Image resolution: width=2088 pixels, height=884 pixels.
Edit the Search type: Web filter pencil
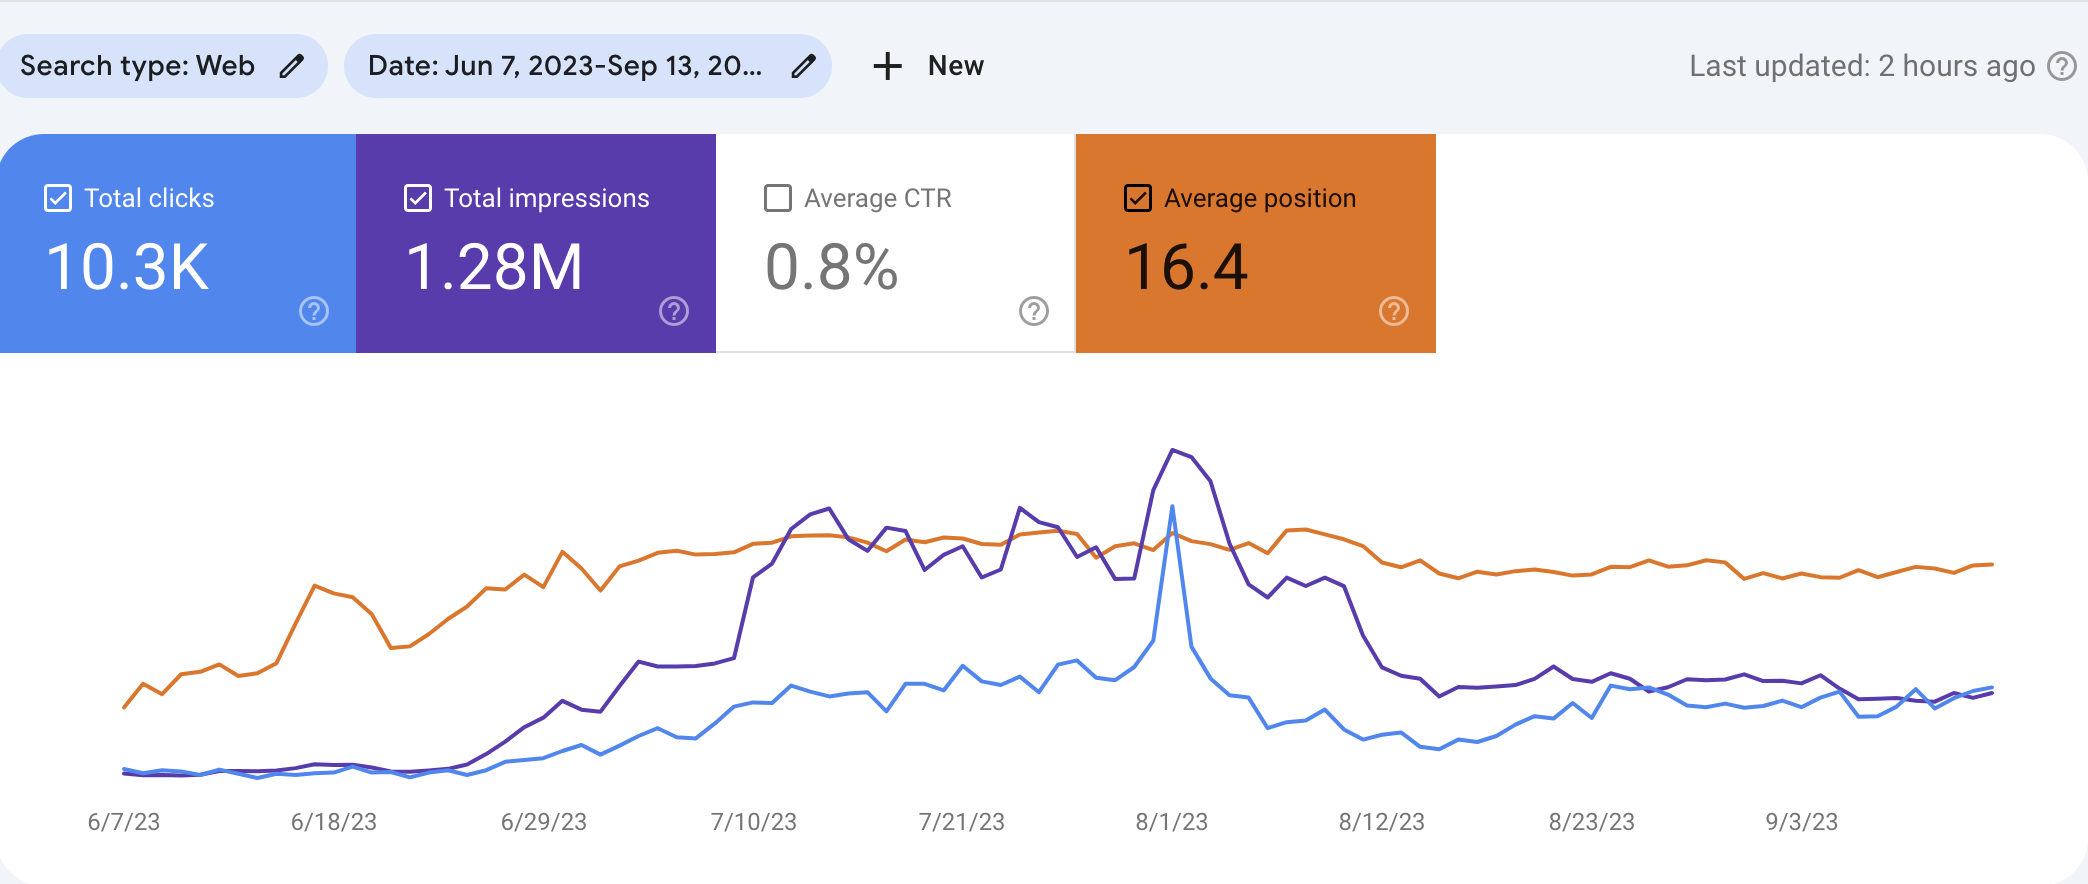(291, 67)
